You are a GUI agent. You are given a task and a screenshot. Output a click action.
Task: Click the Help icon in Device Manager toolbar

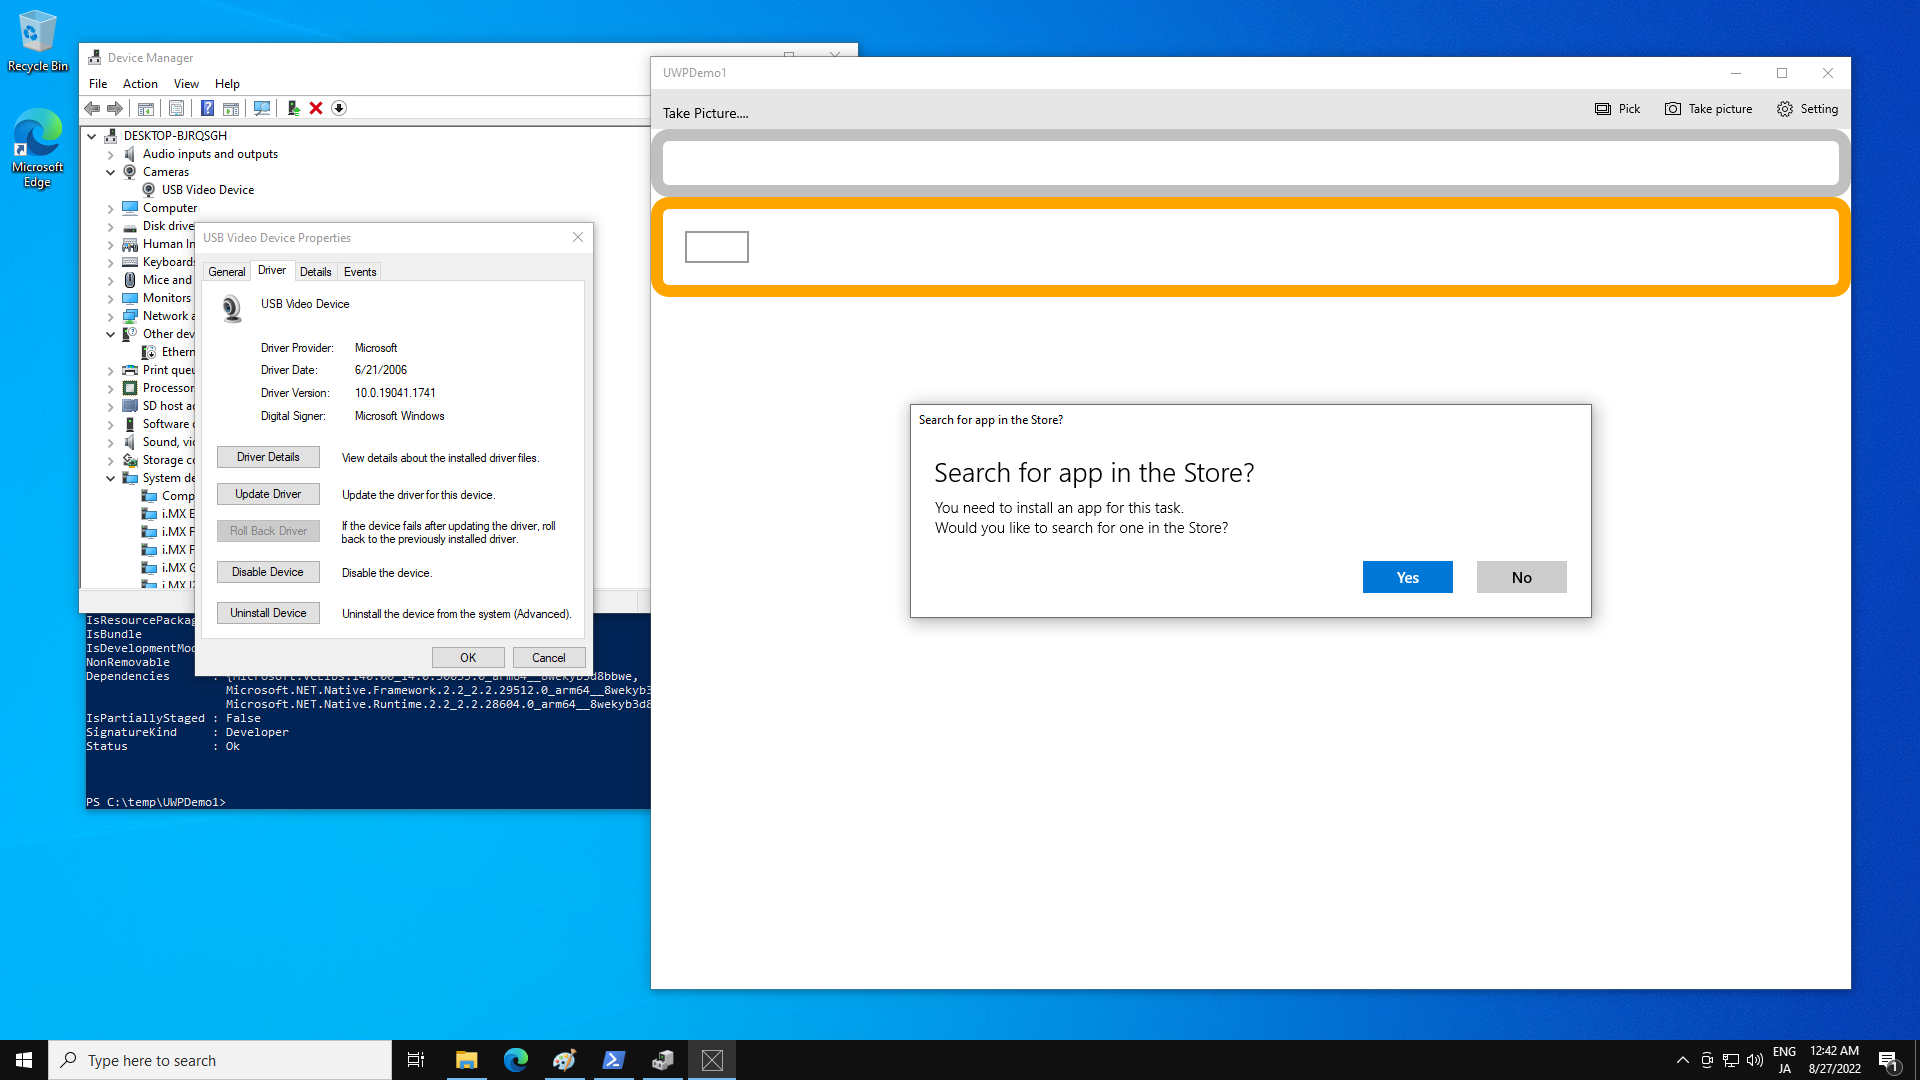[207, 108]
